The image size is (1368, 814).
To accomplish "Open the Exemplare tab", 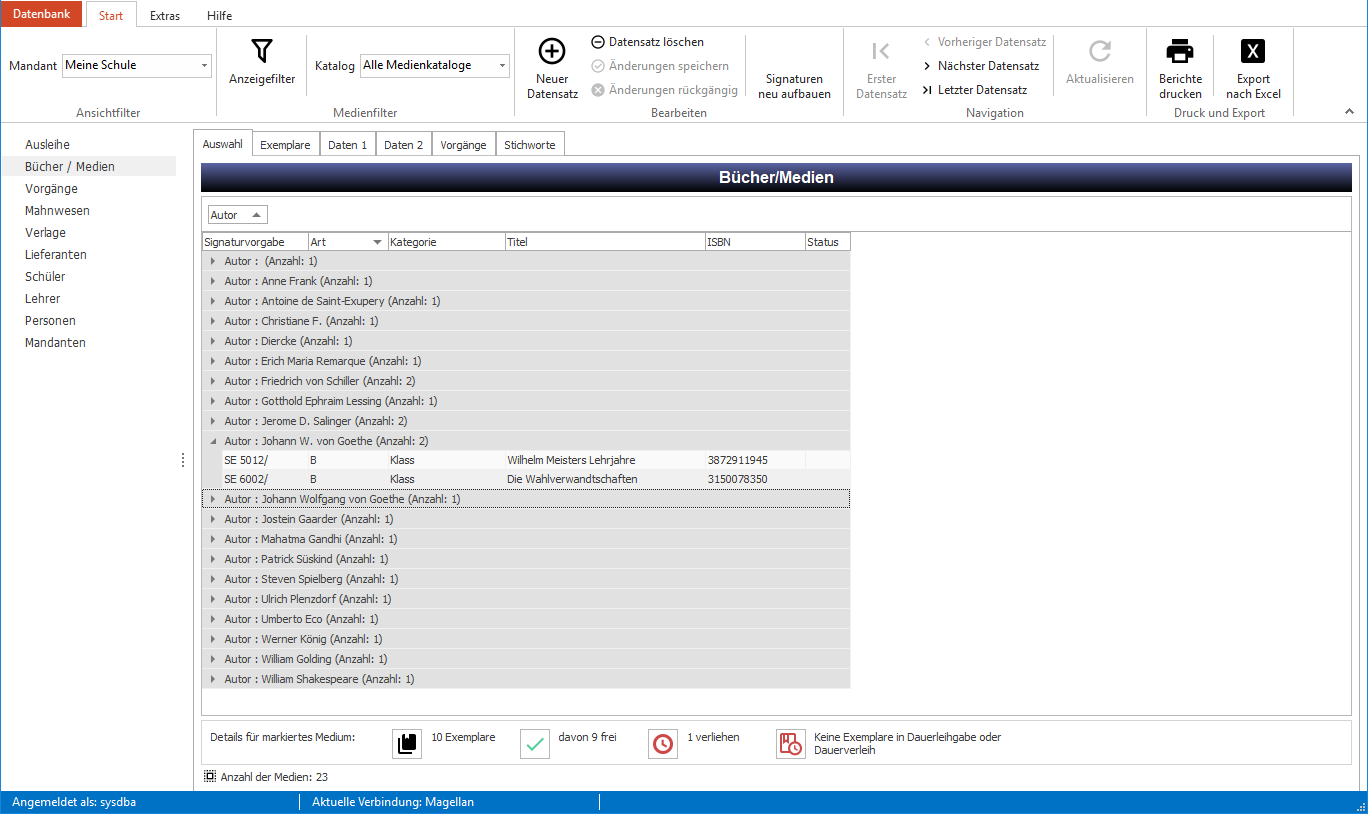I will click(285, 145).
